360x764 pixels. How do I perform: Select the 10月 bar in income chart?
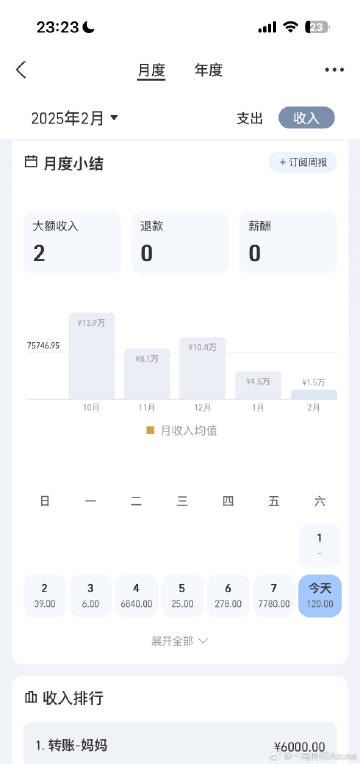92,356
